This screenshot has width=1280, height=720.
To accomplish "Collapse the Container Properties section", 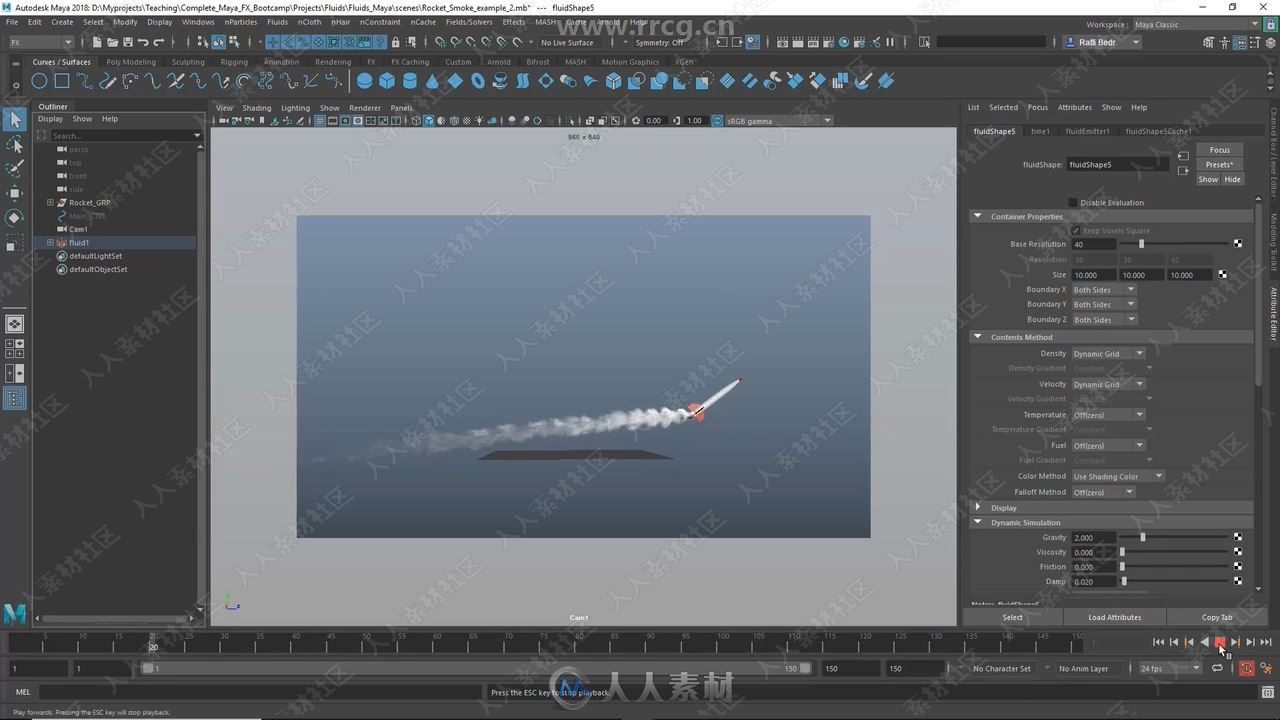I will pyautogui.click(x=978, y=216).
